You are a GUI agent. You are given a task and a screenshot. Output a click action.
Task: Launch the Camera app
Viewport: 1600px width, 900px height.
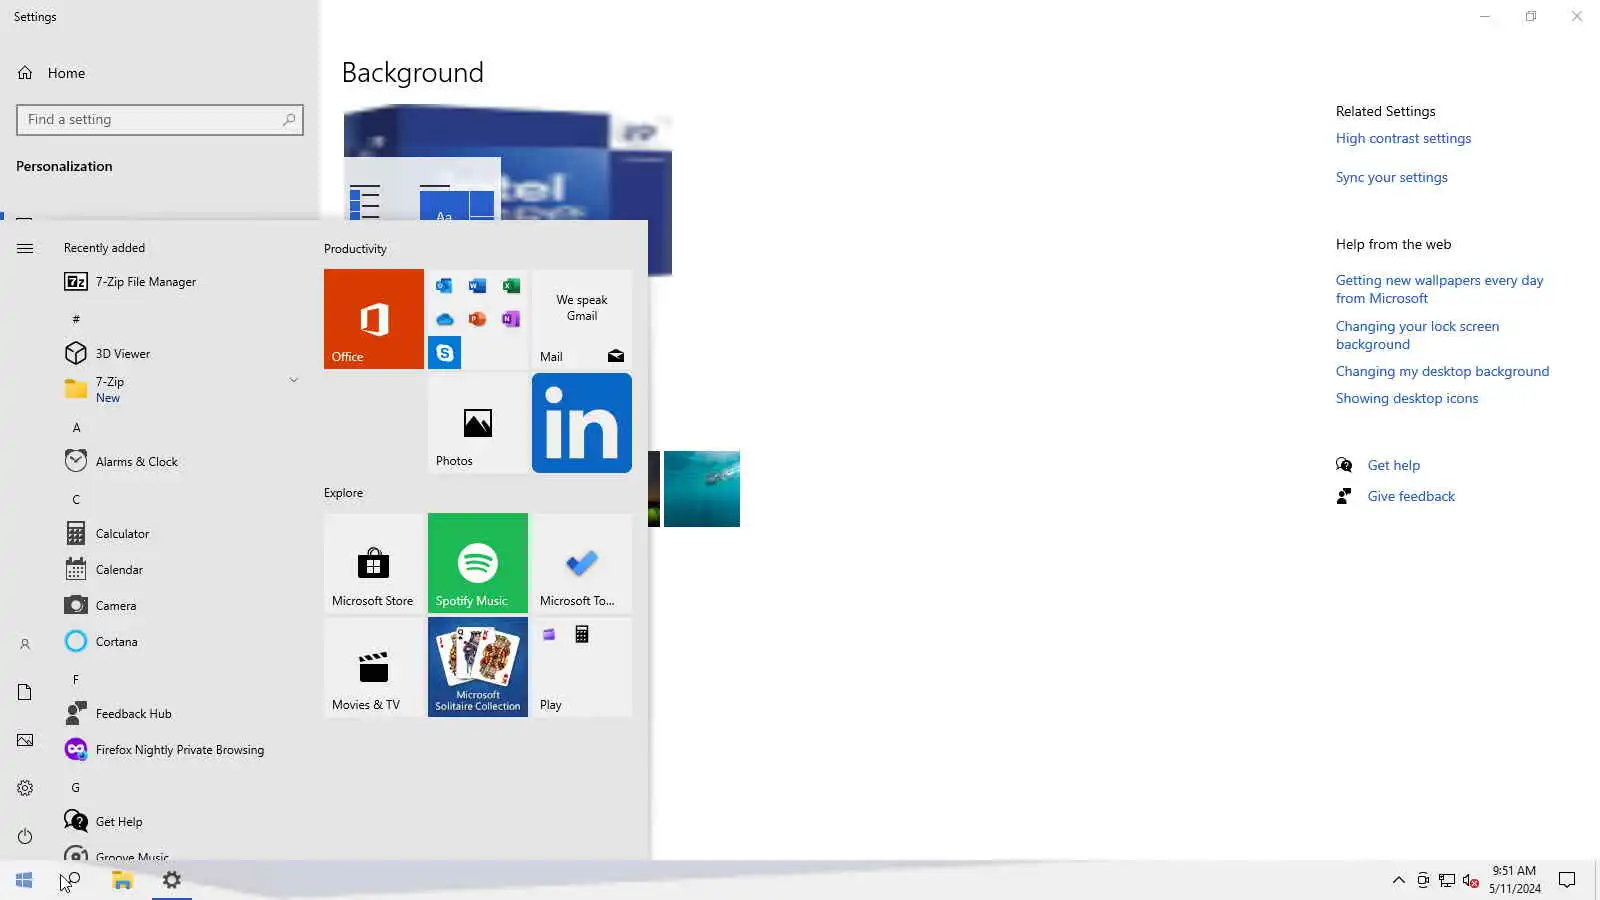point(180,606)
